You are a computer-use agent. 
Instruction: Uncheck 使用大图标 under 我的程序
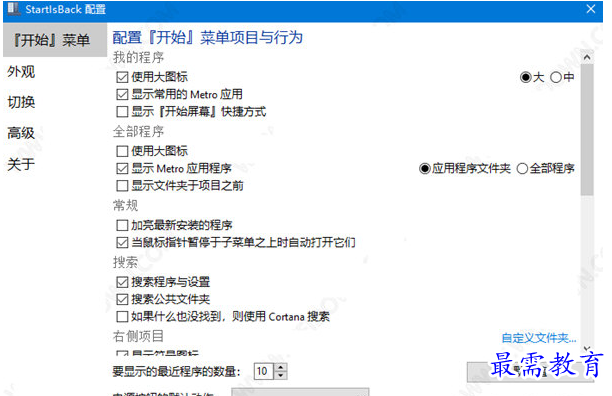[122, 77]
